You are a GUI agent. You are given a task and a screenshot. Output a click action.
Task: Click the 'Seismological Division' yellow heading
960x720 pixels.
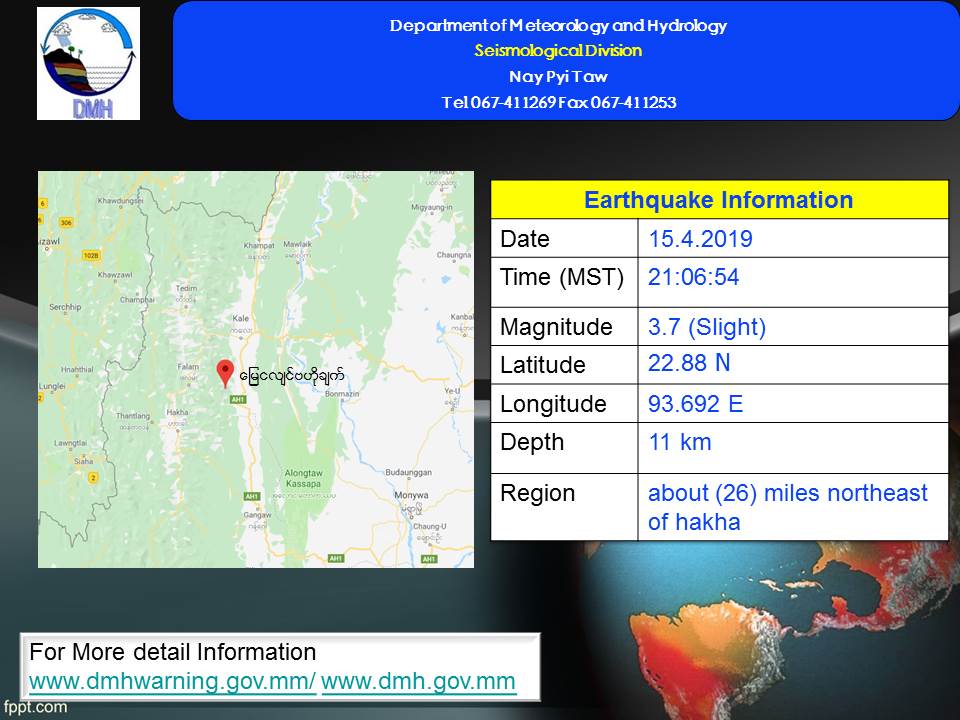pos(558,51)
